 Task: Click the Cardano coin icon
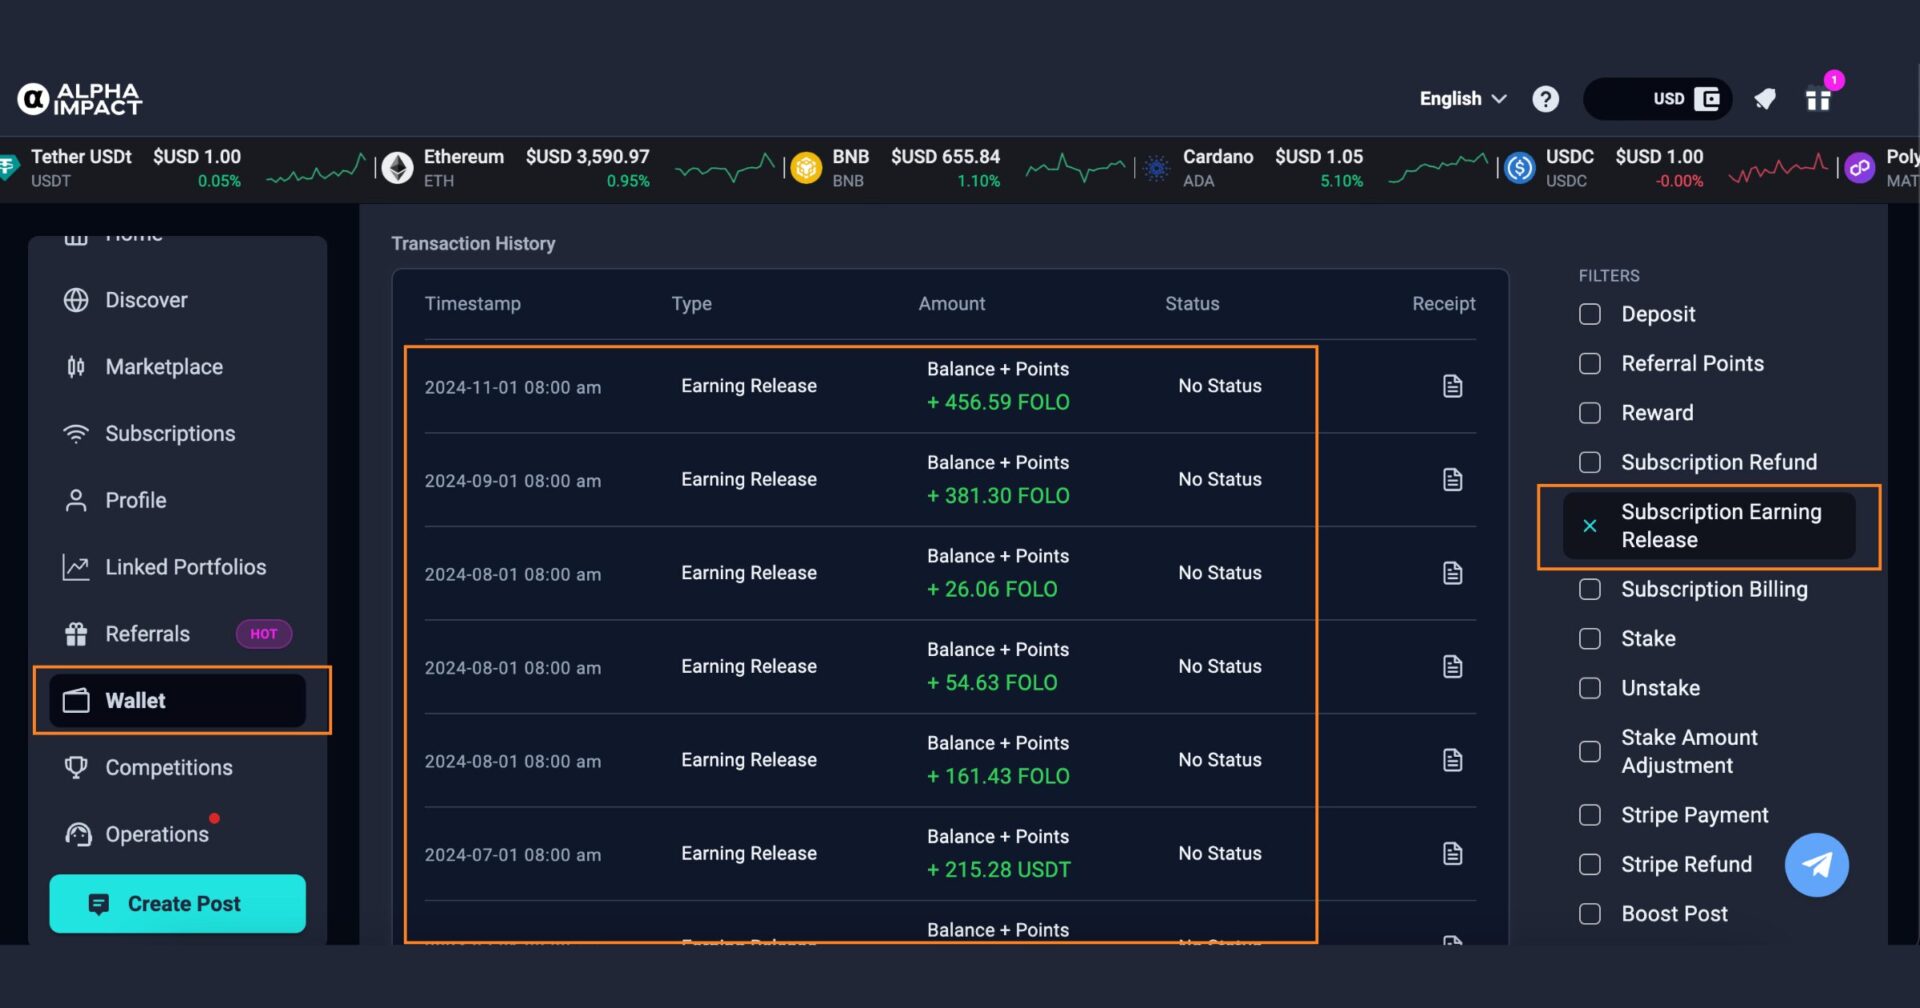tap(1156, 168)
